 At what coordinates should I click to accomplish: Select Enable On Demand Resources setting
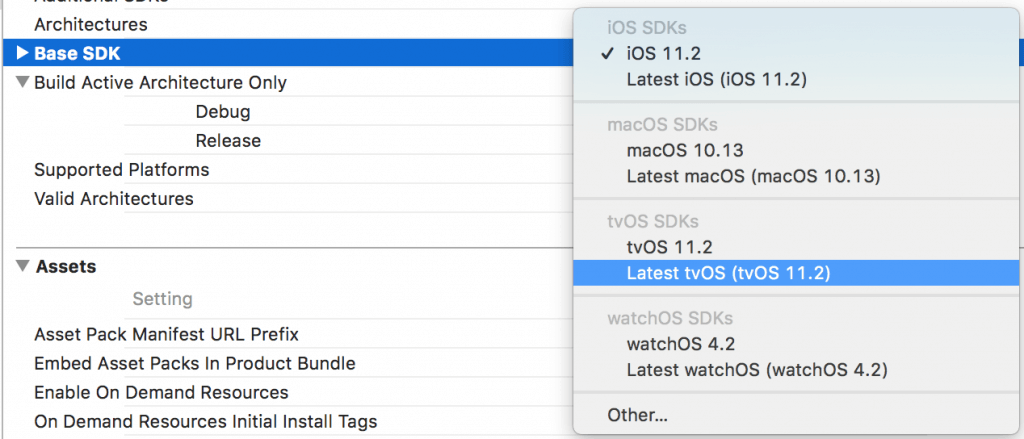click(161, 392)
